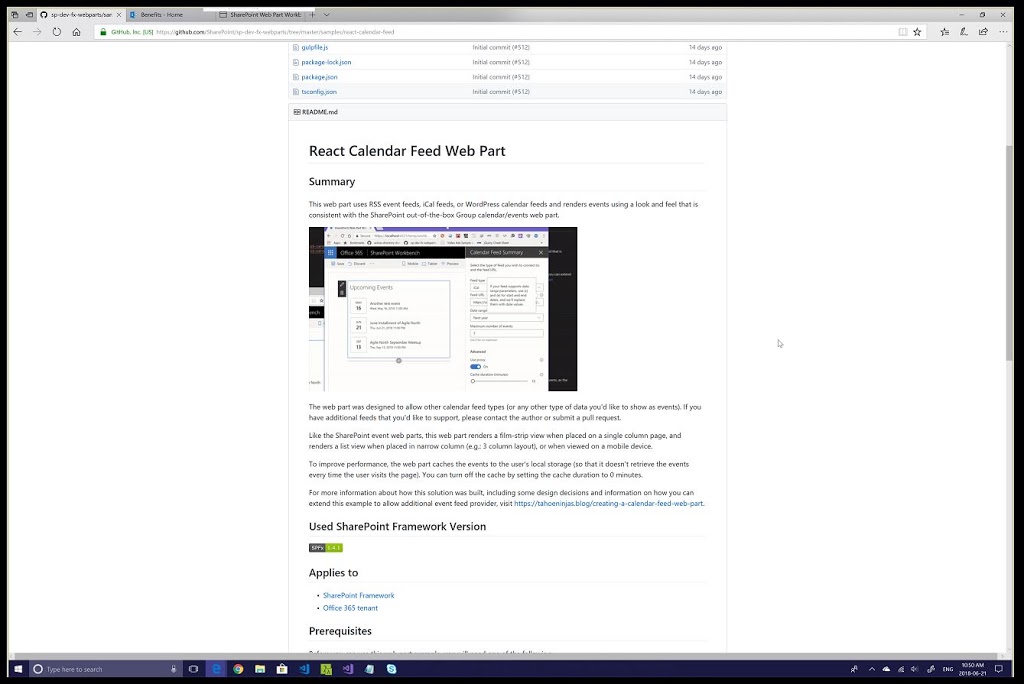Image resolution: width=1024 pixels, height=684 pixels.
Task: Open the commit message on the gulpfile.js row
Action: (x=501, y=47)
